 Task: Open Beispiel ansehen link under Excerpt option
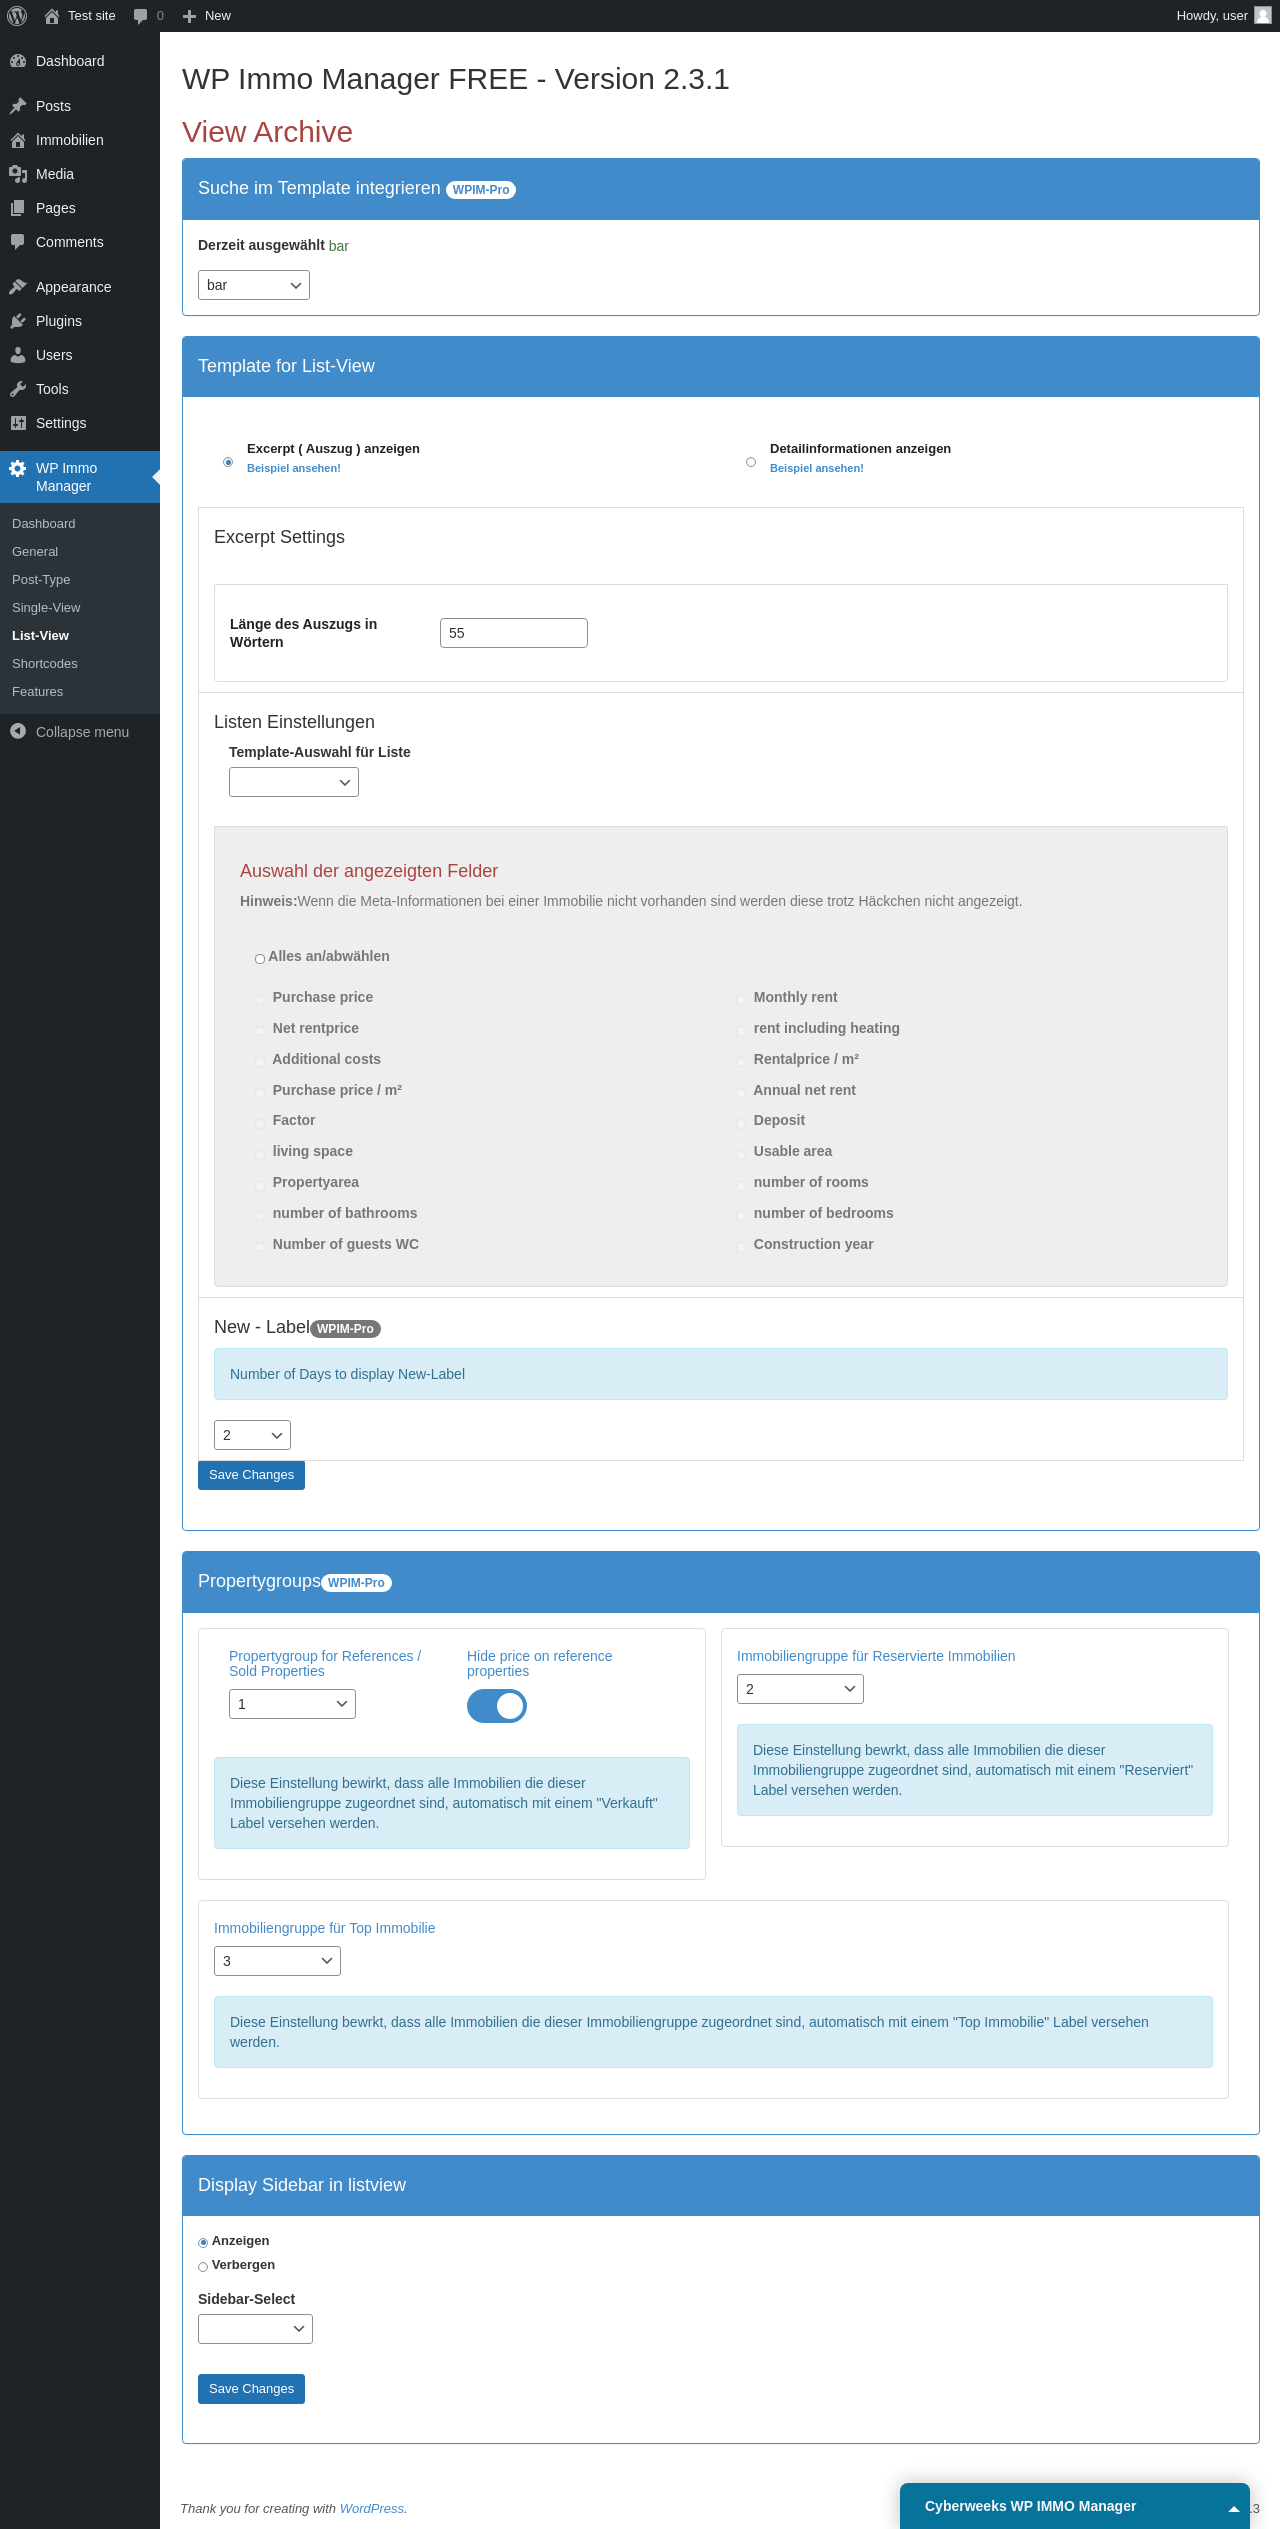coord(294,468)
